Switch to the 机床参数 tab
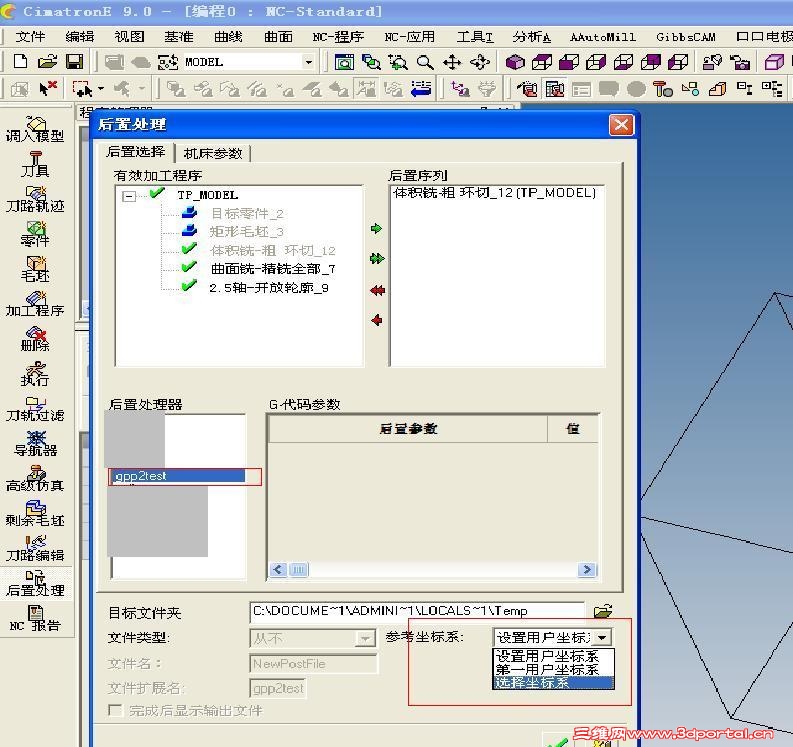This screenshot has height=747, width=793. coord(213,153)
